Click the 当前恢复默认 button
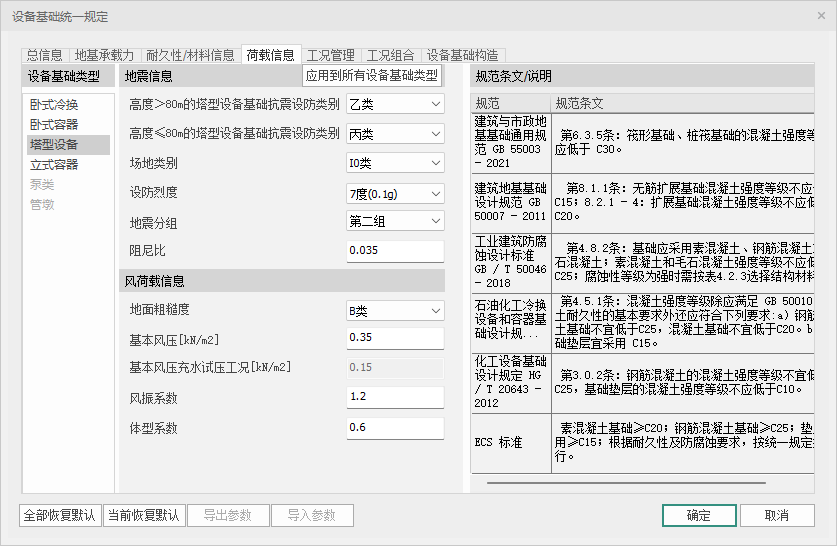This screenshot has height=546, width=837. tap(143, 516)
